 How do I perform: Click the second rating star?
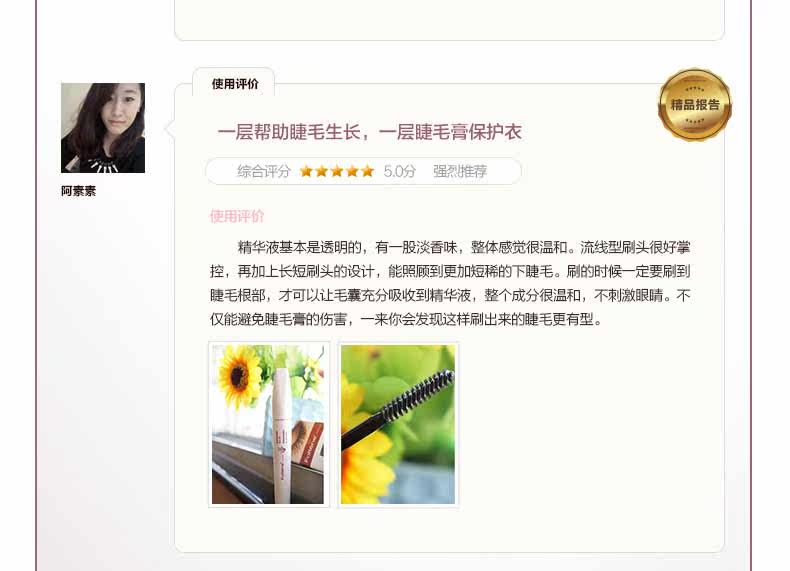point(321,171)
